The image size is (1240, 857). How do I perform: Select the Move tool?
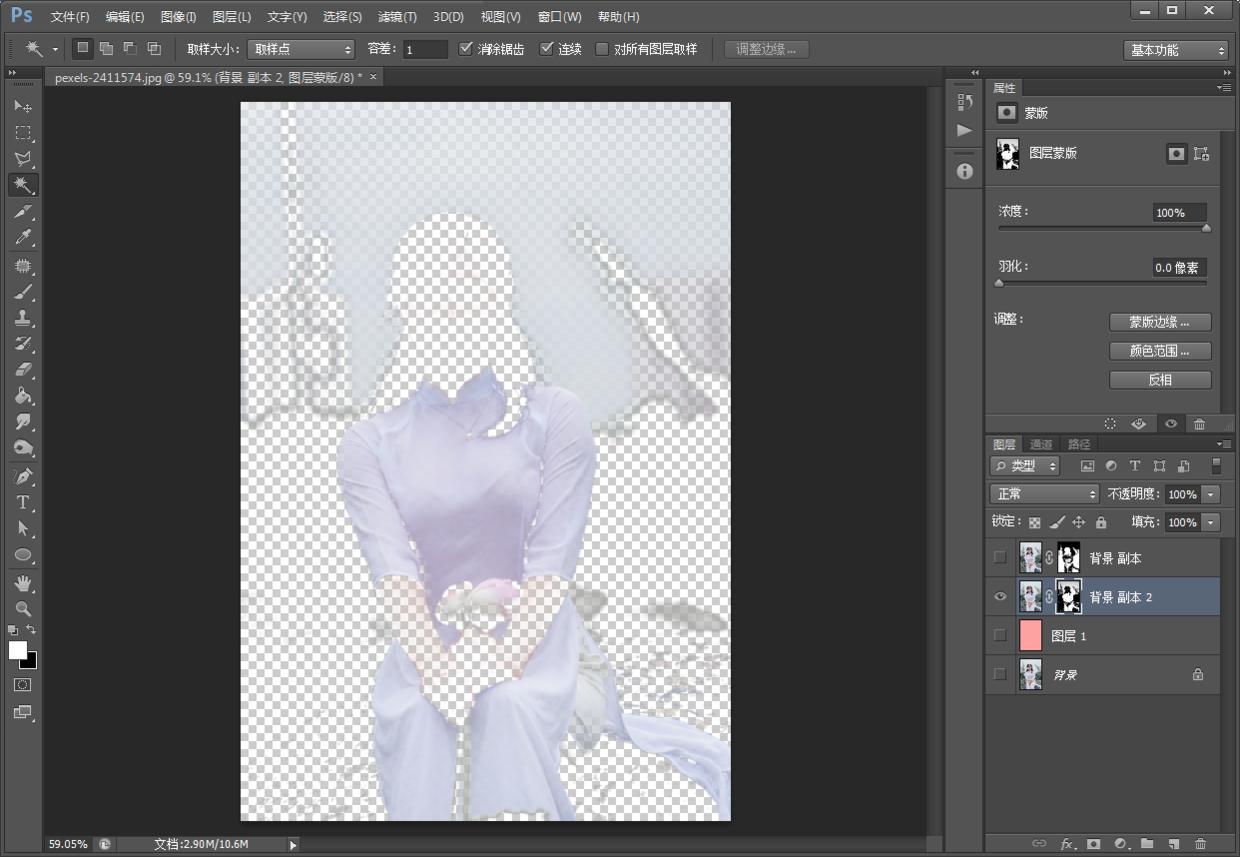23,107
